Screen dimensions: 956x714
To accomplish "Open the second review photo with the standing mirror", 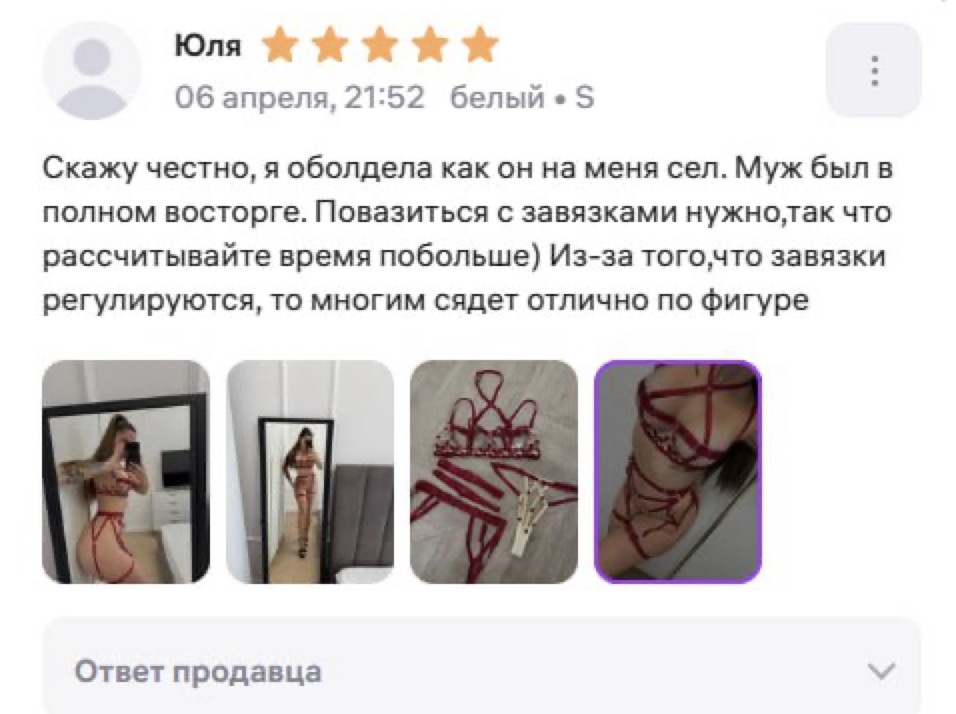I will click(310, 471).
